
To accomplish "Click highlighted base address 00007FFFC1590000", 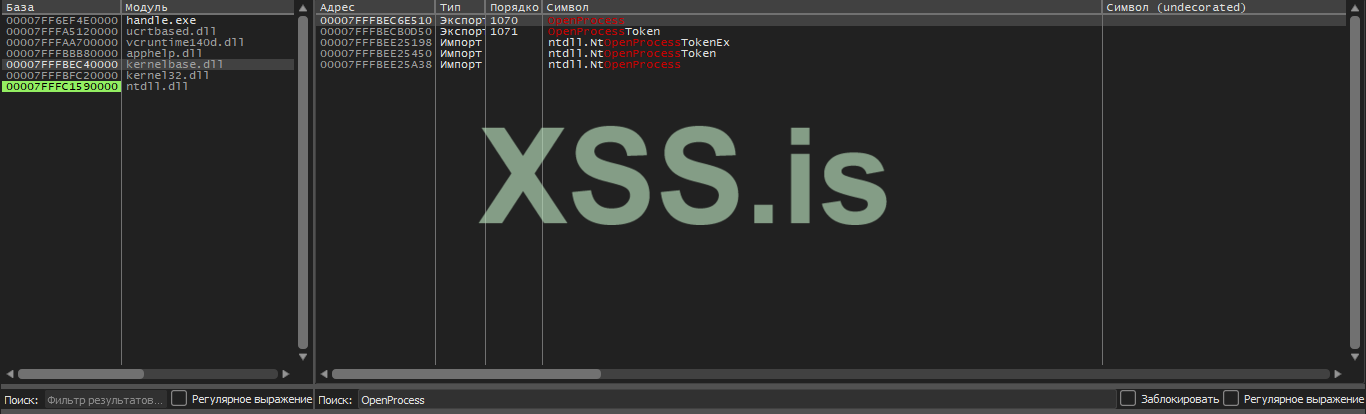I will pyautogui.click(x=62, y=86).
